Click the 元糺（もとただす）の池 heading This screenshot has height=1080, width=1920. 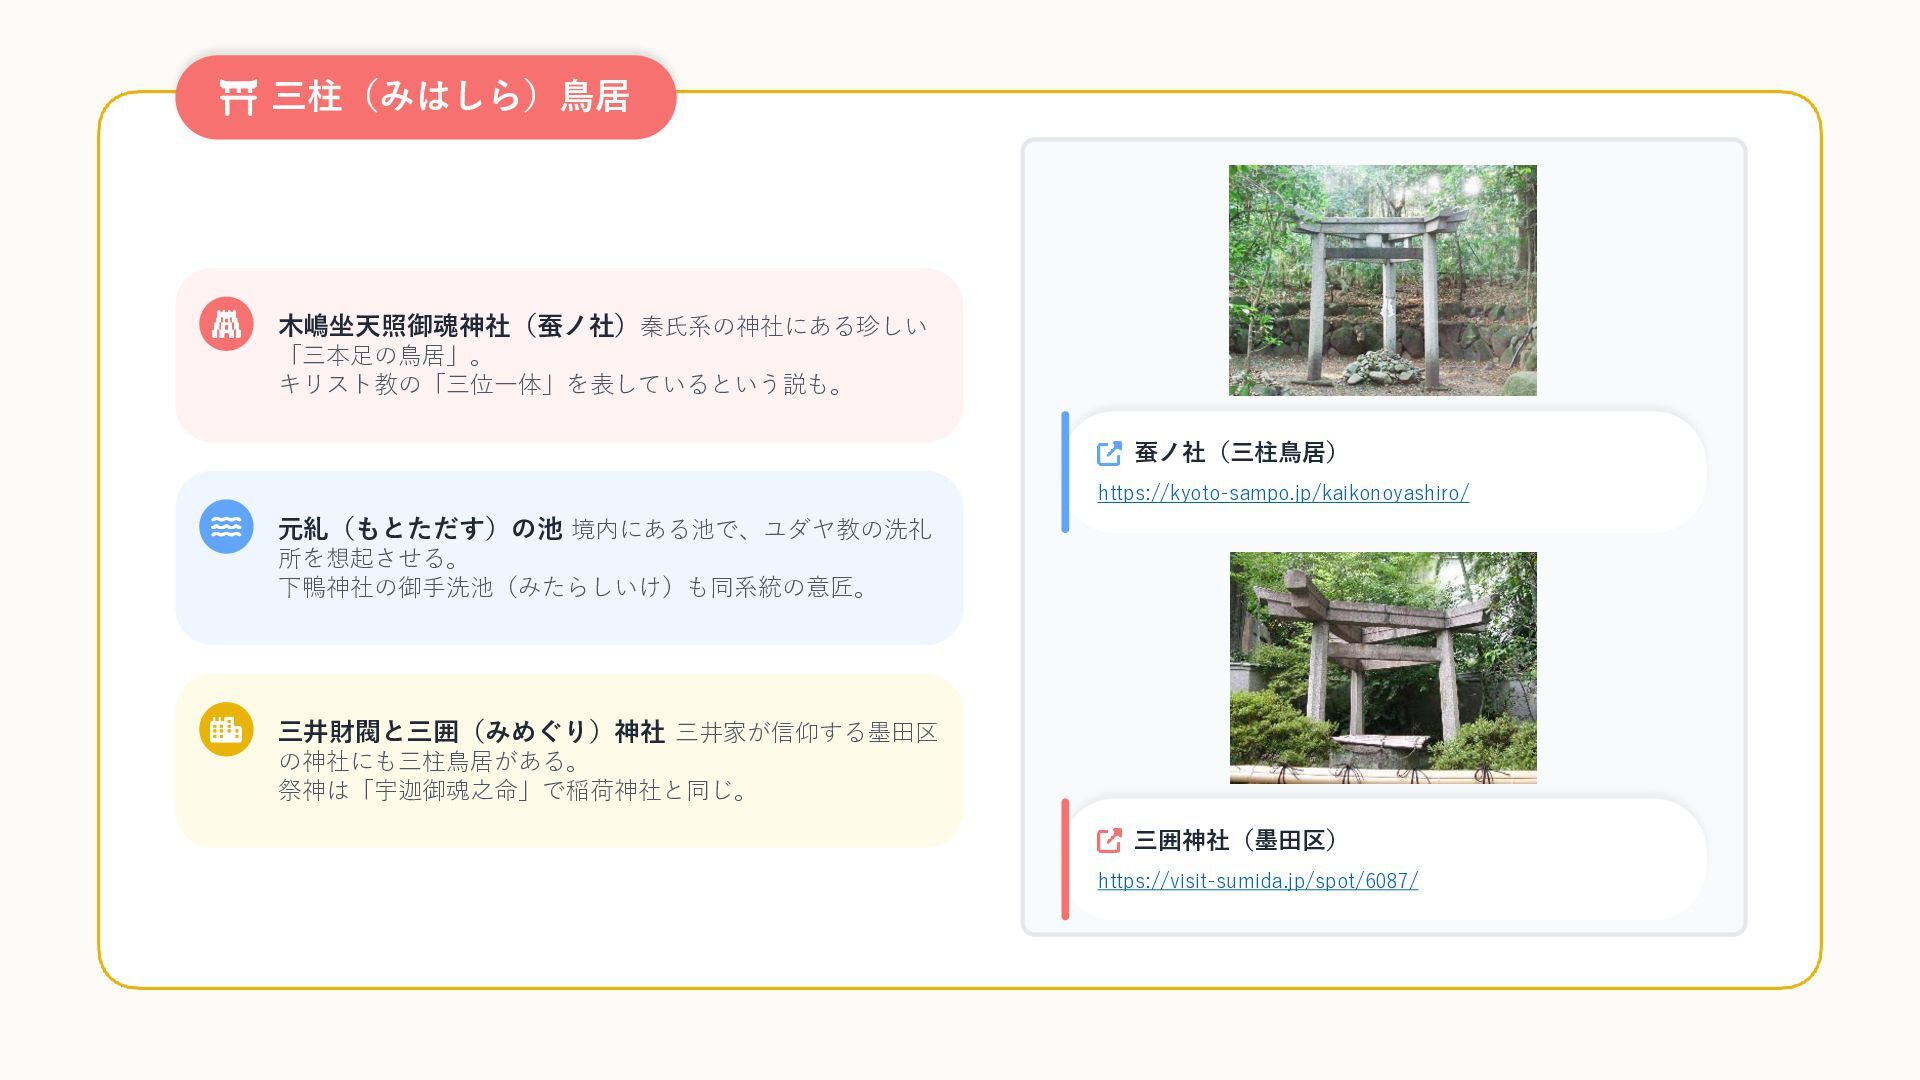click(420, 529)
